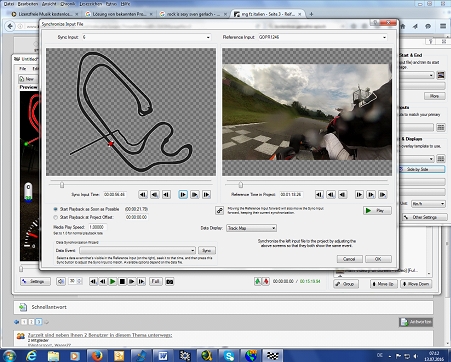Switch to the Lizenzfreie Musik browser tab

click(x=44, y=14)
